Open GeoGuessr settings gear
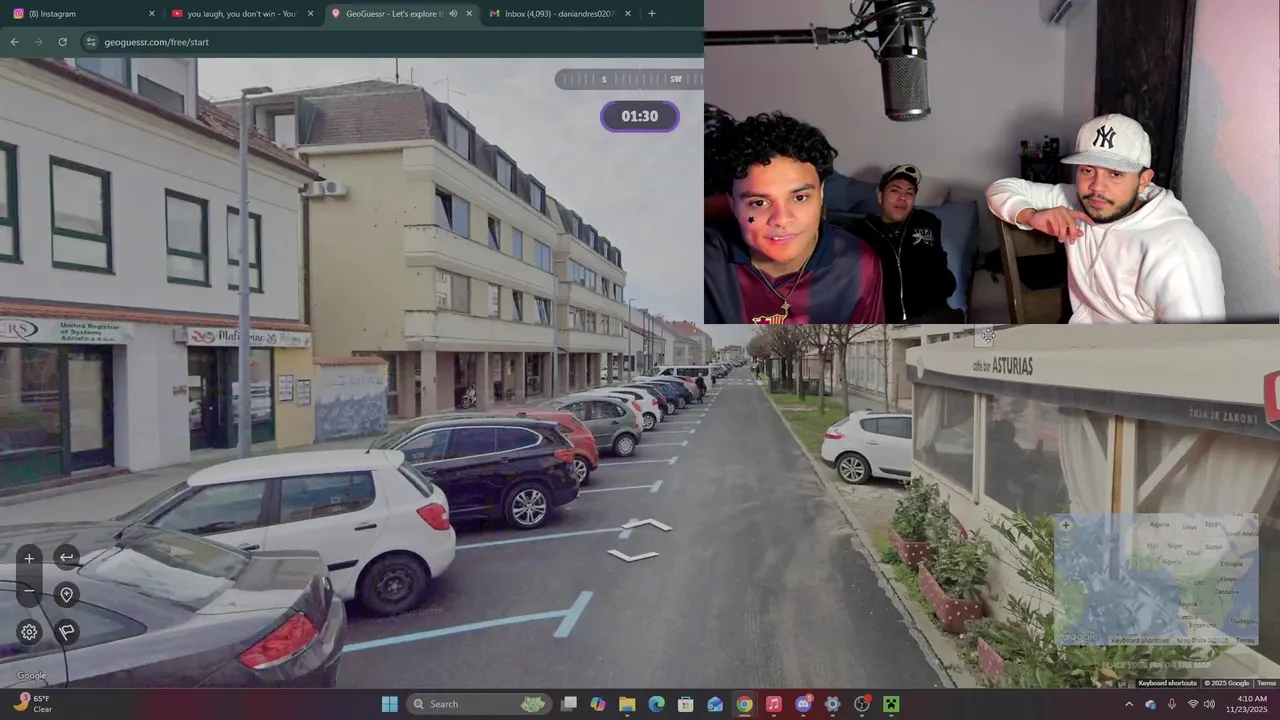1280x720 pixels. coord(29,632)
